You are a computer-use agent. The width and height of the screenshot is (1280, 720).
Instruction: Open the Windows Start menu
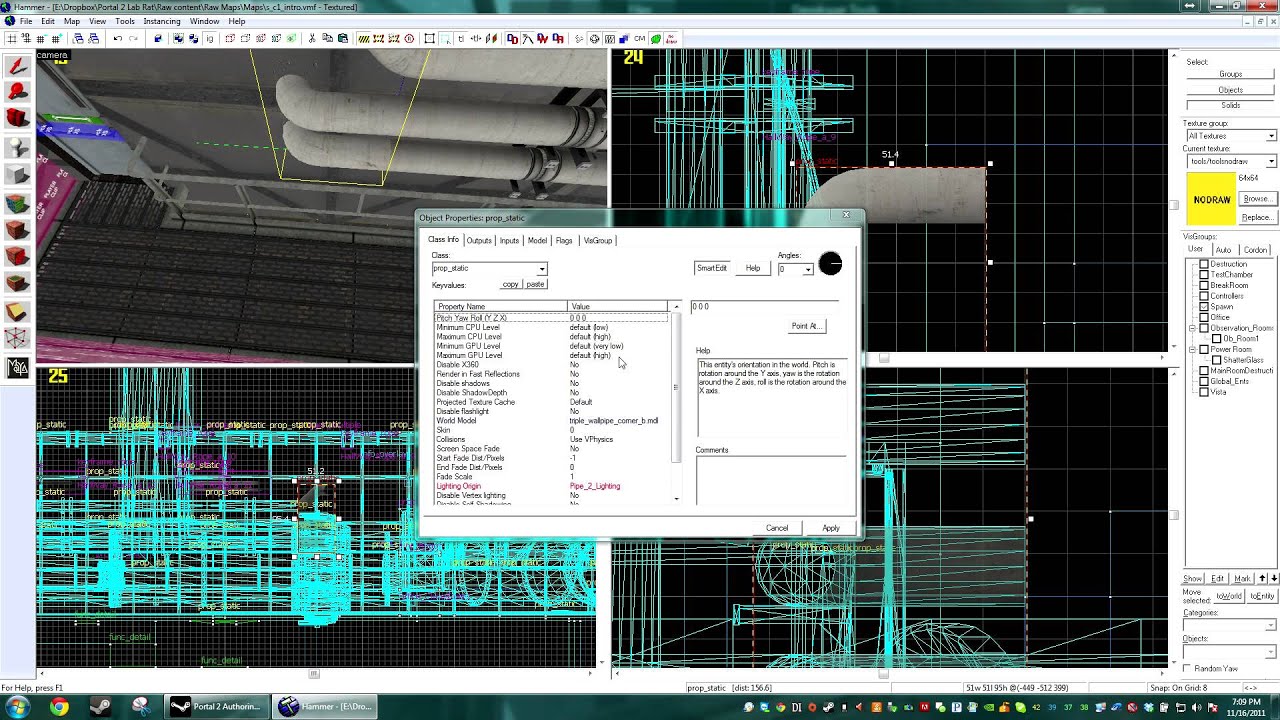click(x=17, y=707)
